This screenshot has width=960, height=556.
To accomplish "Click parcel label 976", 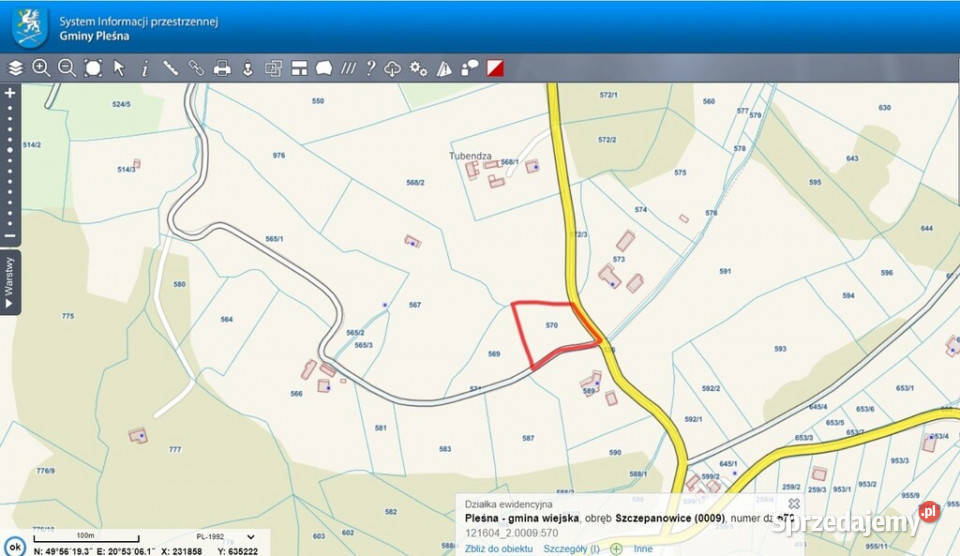I will (279, 156).
